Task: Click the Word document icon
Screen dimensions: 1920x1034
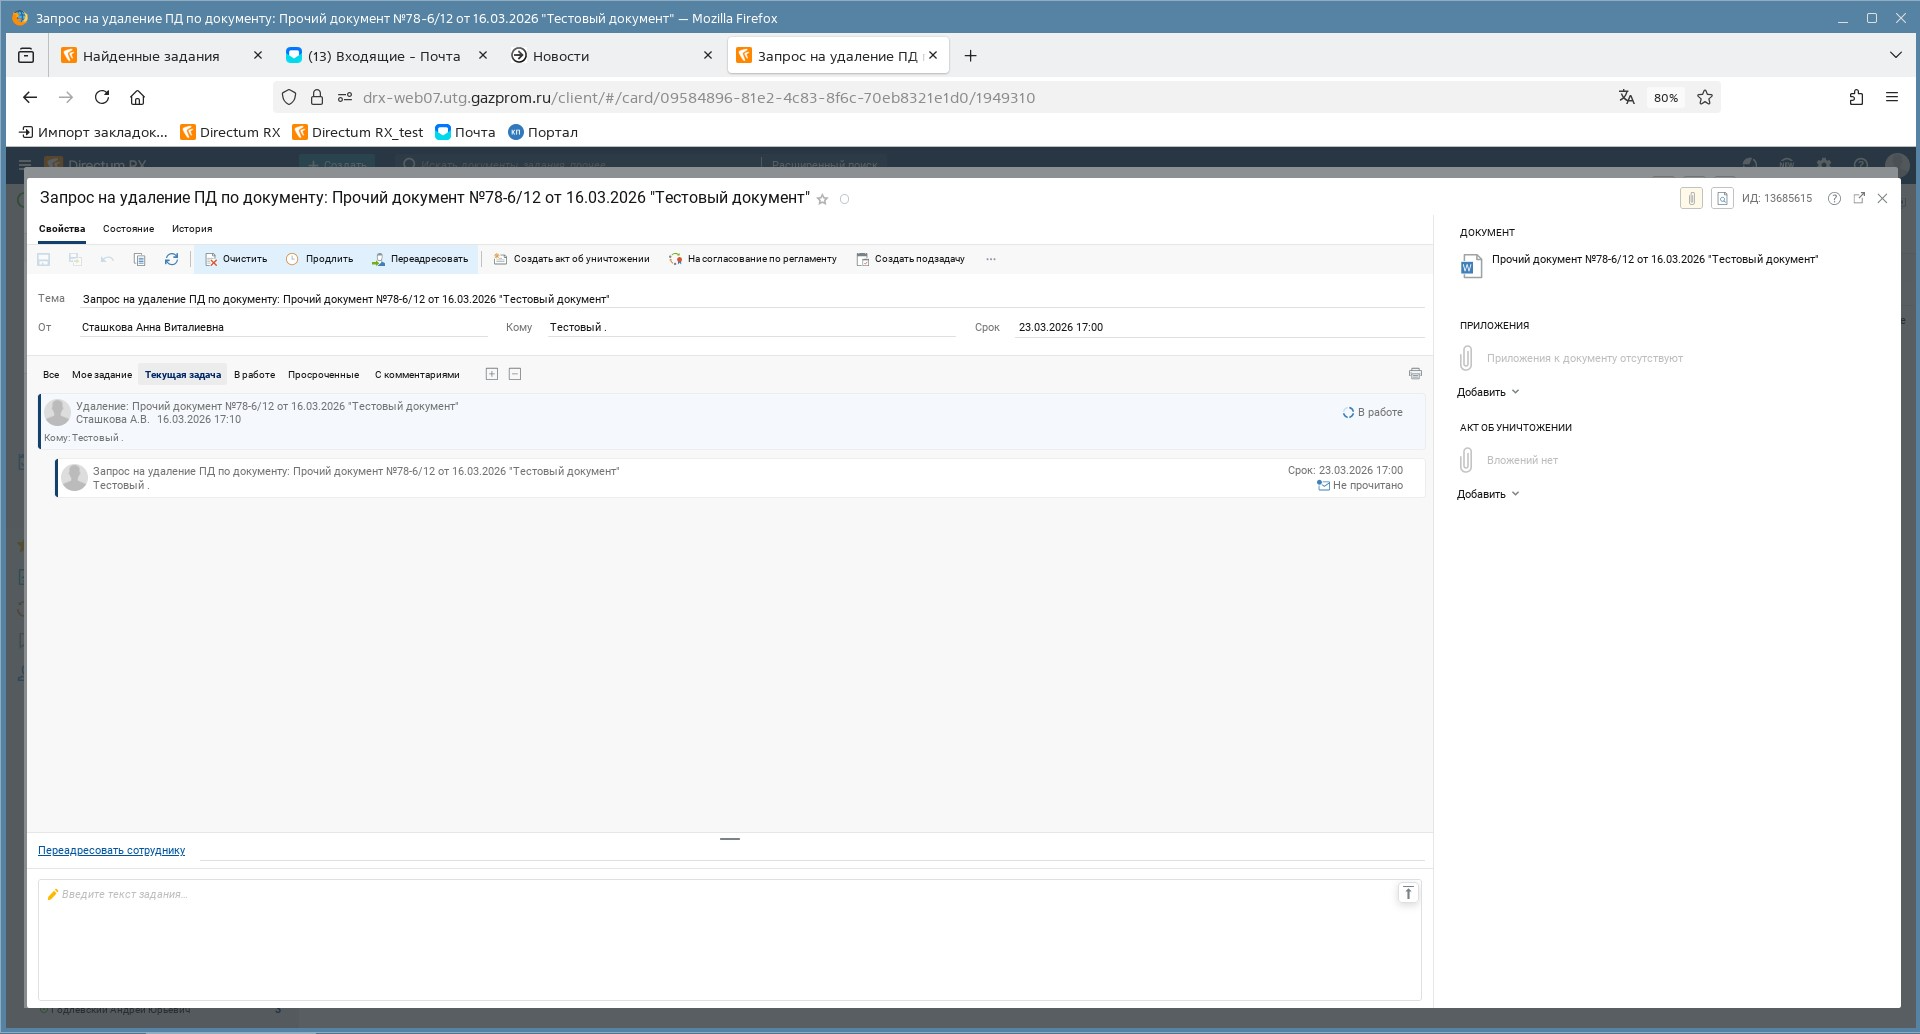Action: [1470, 266]
